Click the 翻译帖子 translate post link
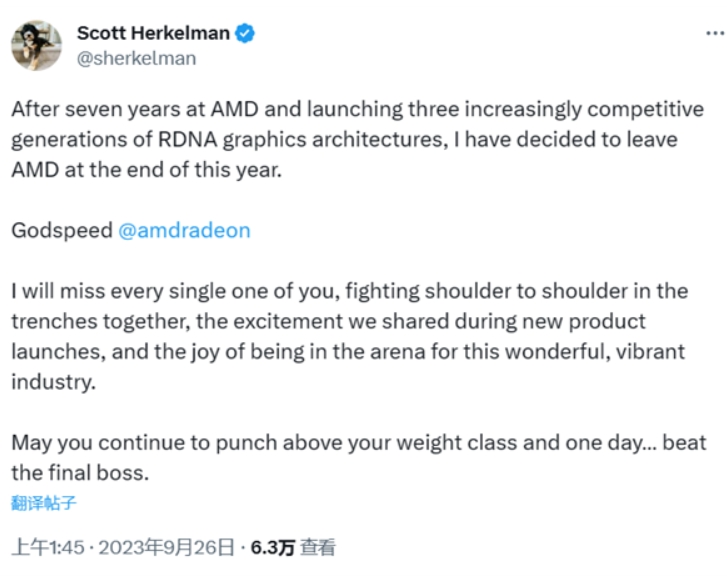Image resolution: width=727 pixels, height=580 pixels. pyautogui.click(x=44, y=502)
